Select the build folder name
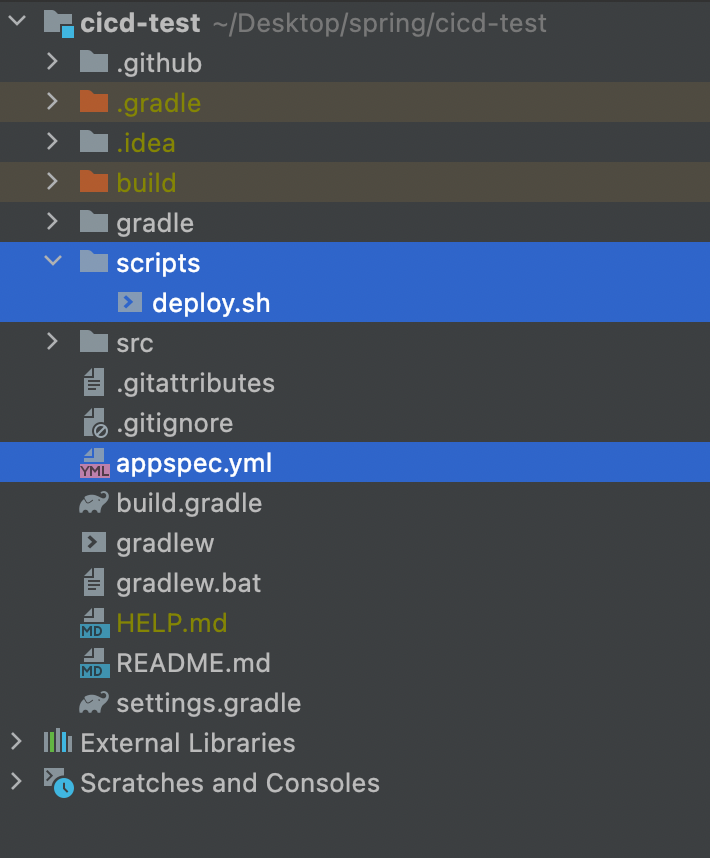The height and width of the screenshot is (858, 710). pyautogui.click(x=146, y=183)
